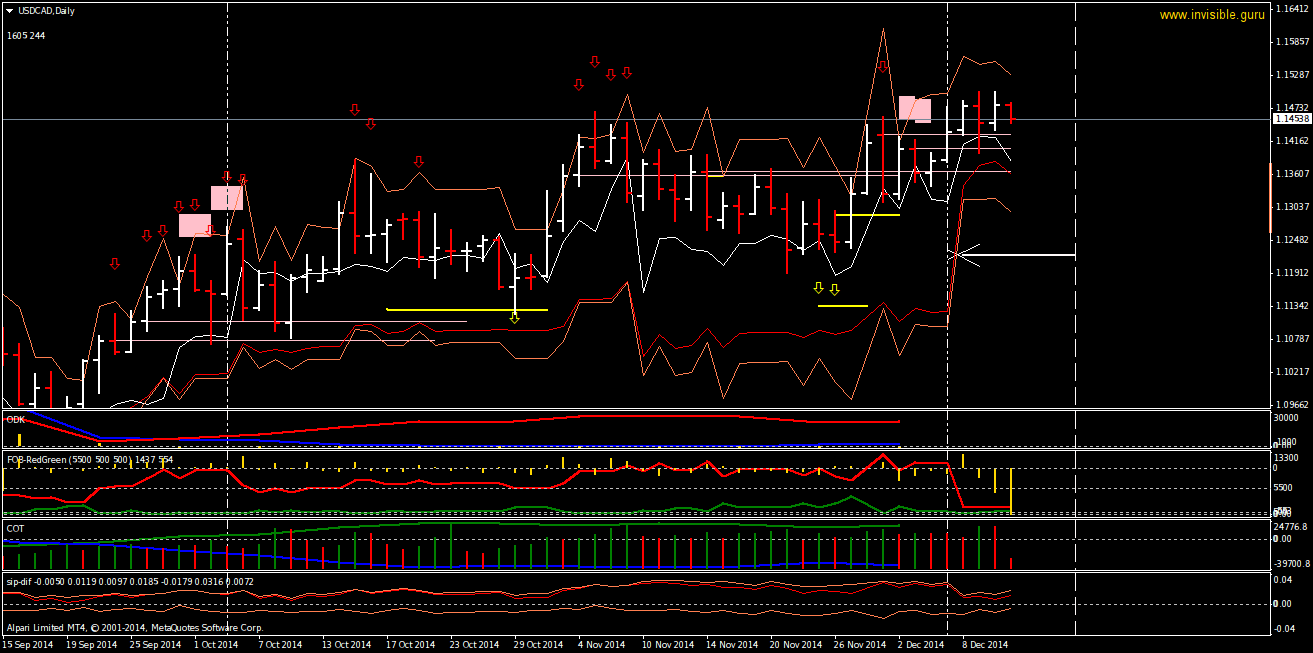1313x653 pixels.
Task: Click the 1.09662 price scale value
Action: [x=1294, y=405]
